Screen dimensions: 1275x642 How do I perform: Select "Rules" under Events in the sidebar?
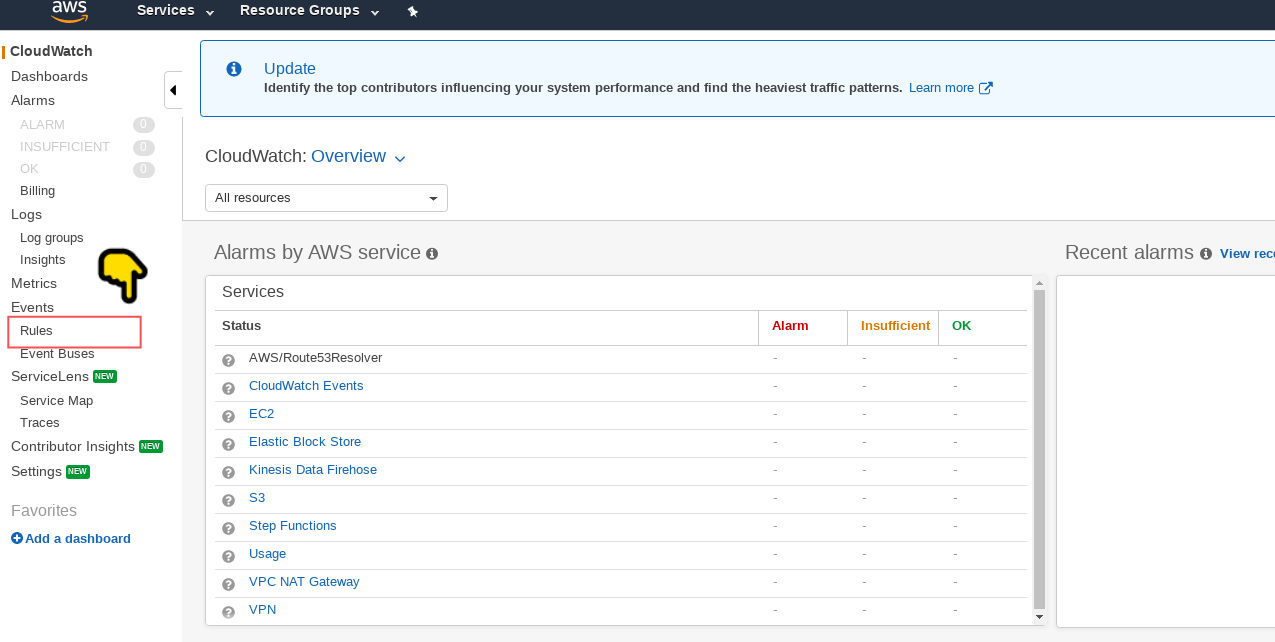tap(36, 330)
